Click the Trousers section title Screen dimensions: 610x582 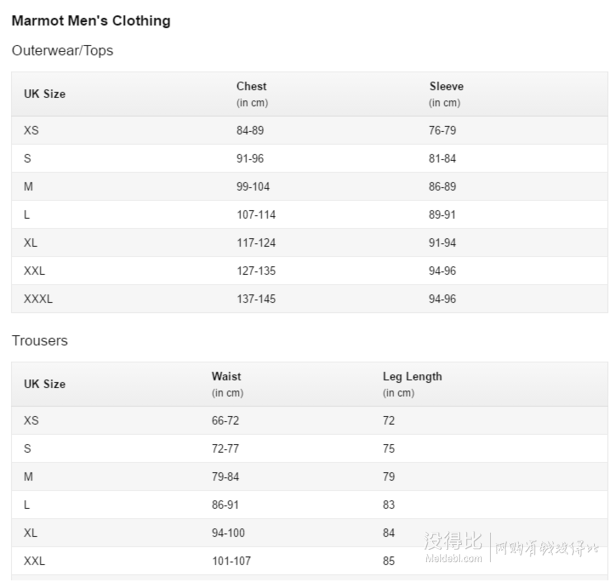(40, 340)
